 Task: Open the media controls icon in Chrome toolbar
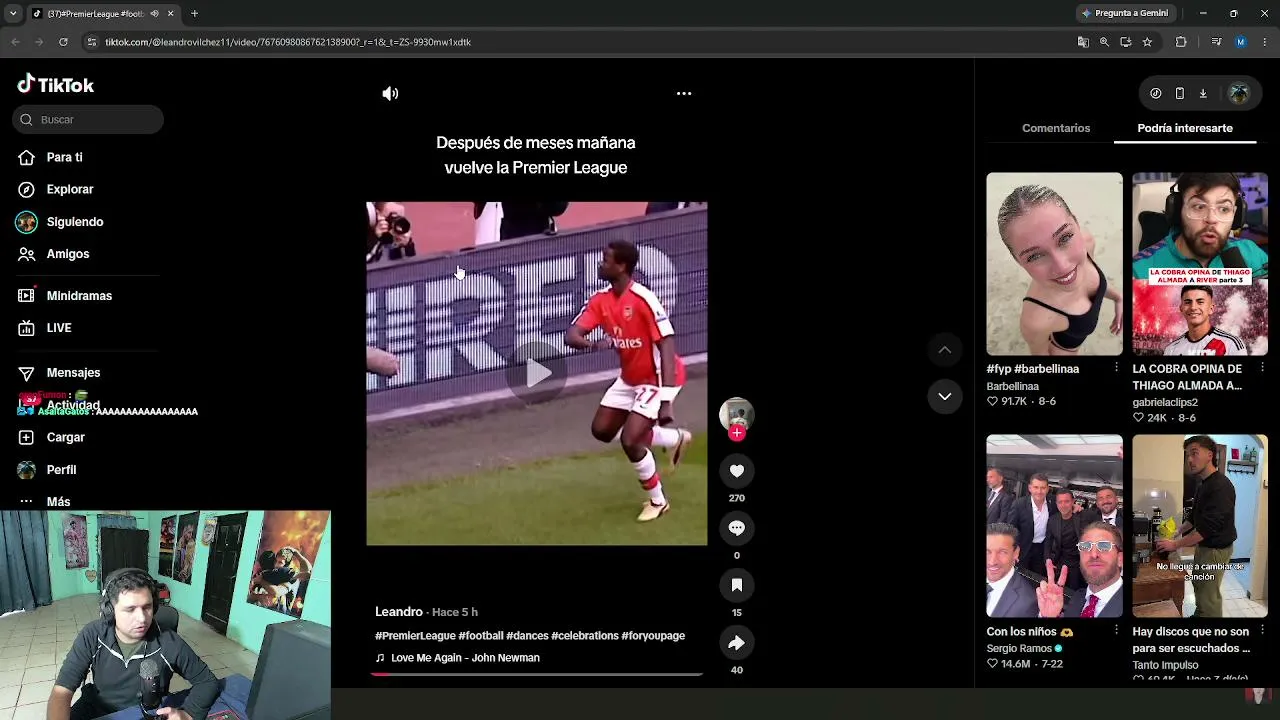pyautogui.click(x=1216, y=42)
